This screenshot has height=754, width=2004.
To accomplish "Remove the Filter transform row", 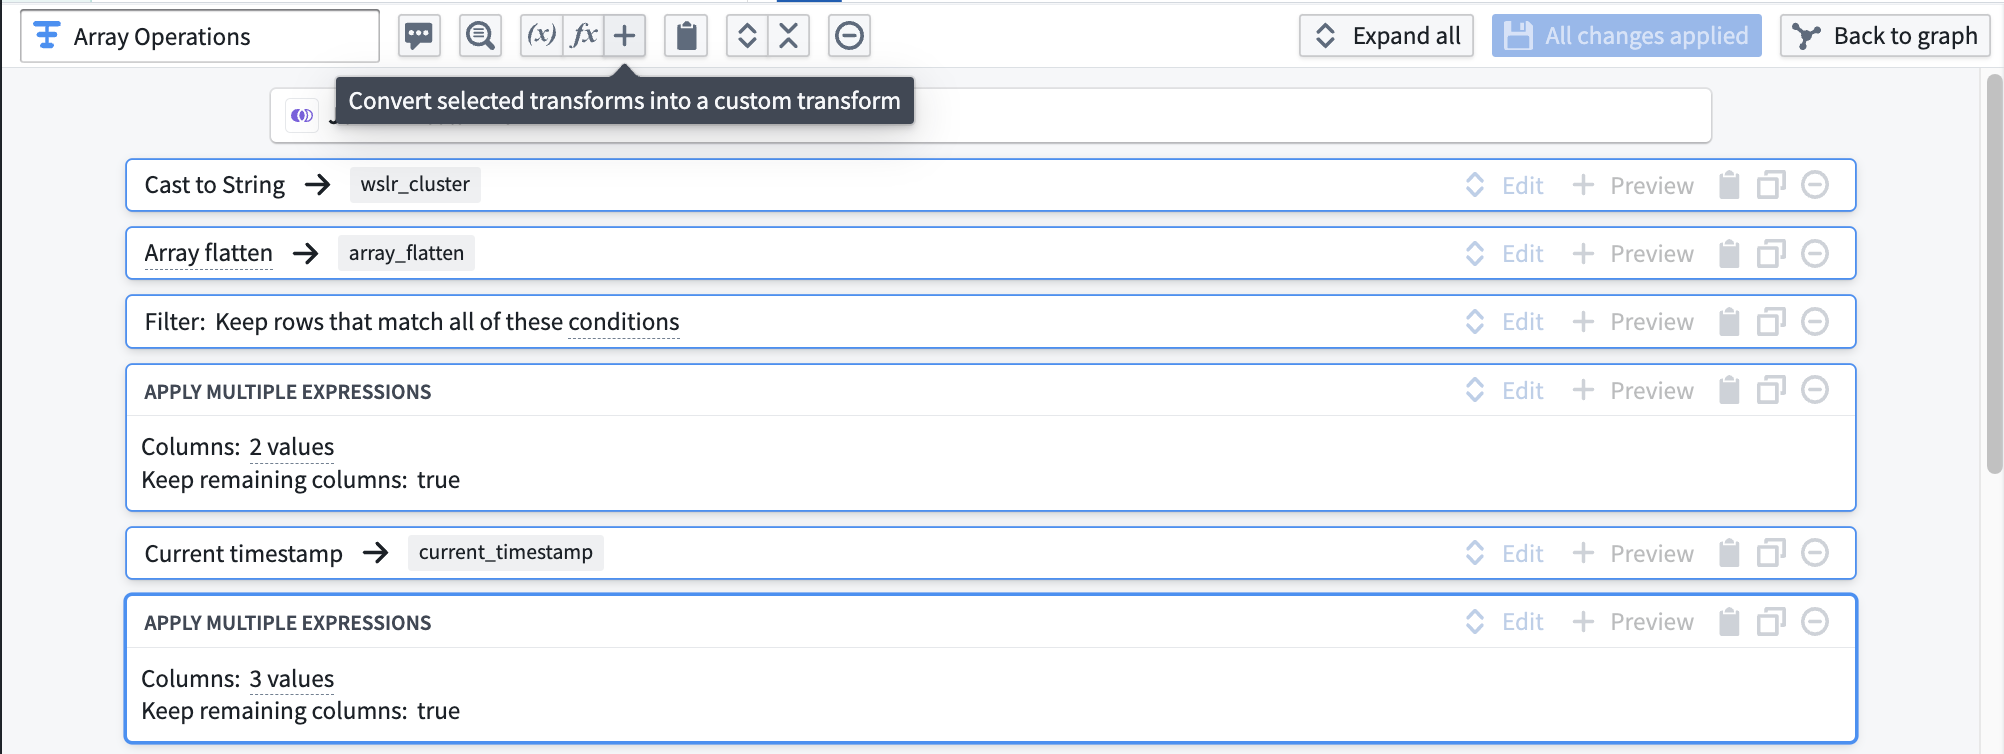I will click(x=1815, y=322).
